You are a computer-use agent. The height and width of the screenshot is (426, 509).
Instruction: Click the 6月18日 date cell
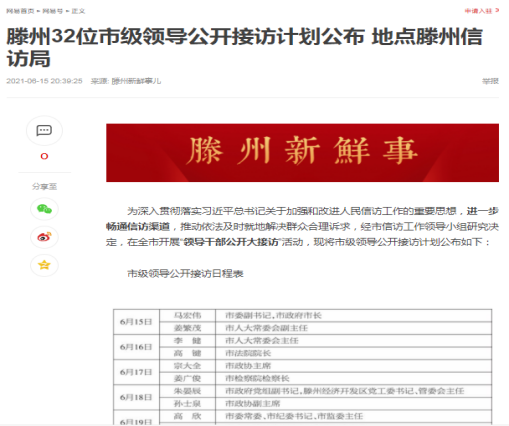click(136, 397)
